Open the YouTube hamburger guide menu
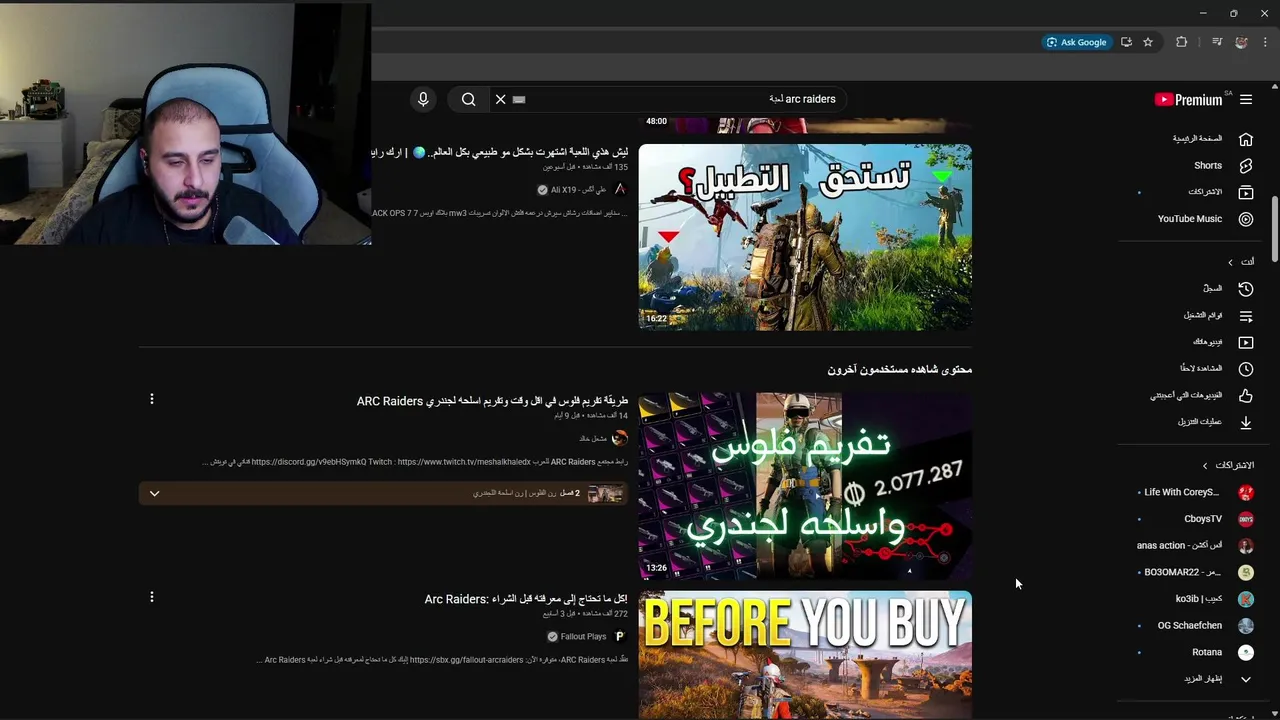The image size is (1280, 720). [x=1246, y=99]
